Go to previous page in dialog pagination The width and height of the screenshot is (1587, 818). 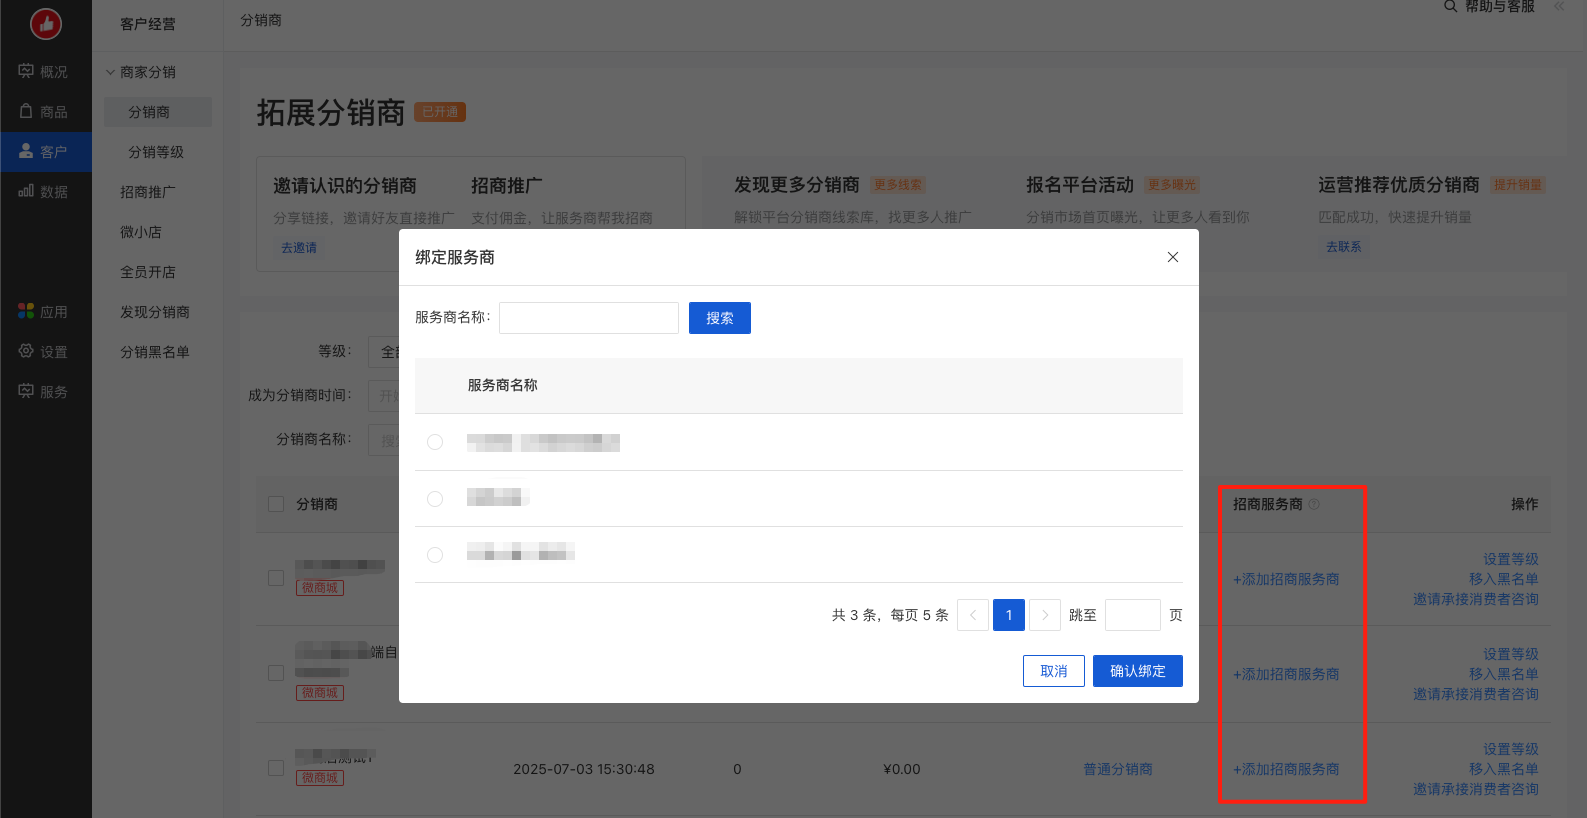(973, 615)
